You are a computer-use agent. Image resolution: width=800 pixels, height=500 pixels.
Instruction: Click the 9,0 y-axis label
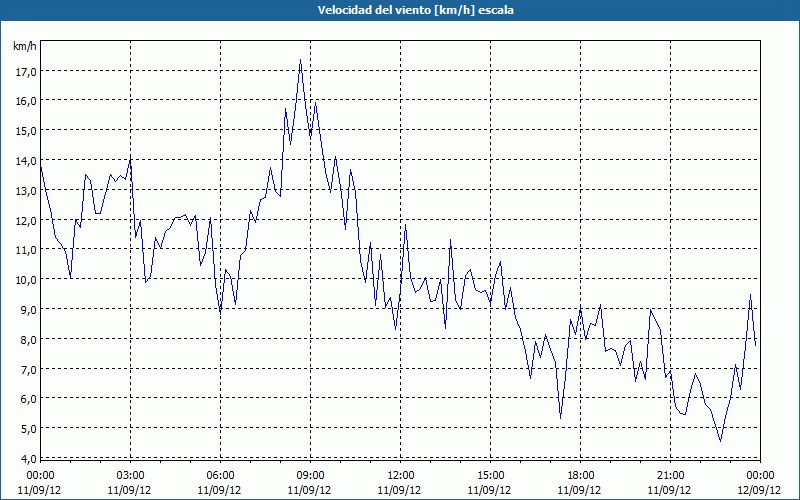click(28, 310)
